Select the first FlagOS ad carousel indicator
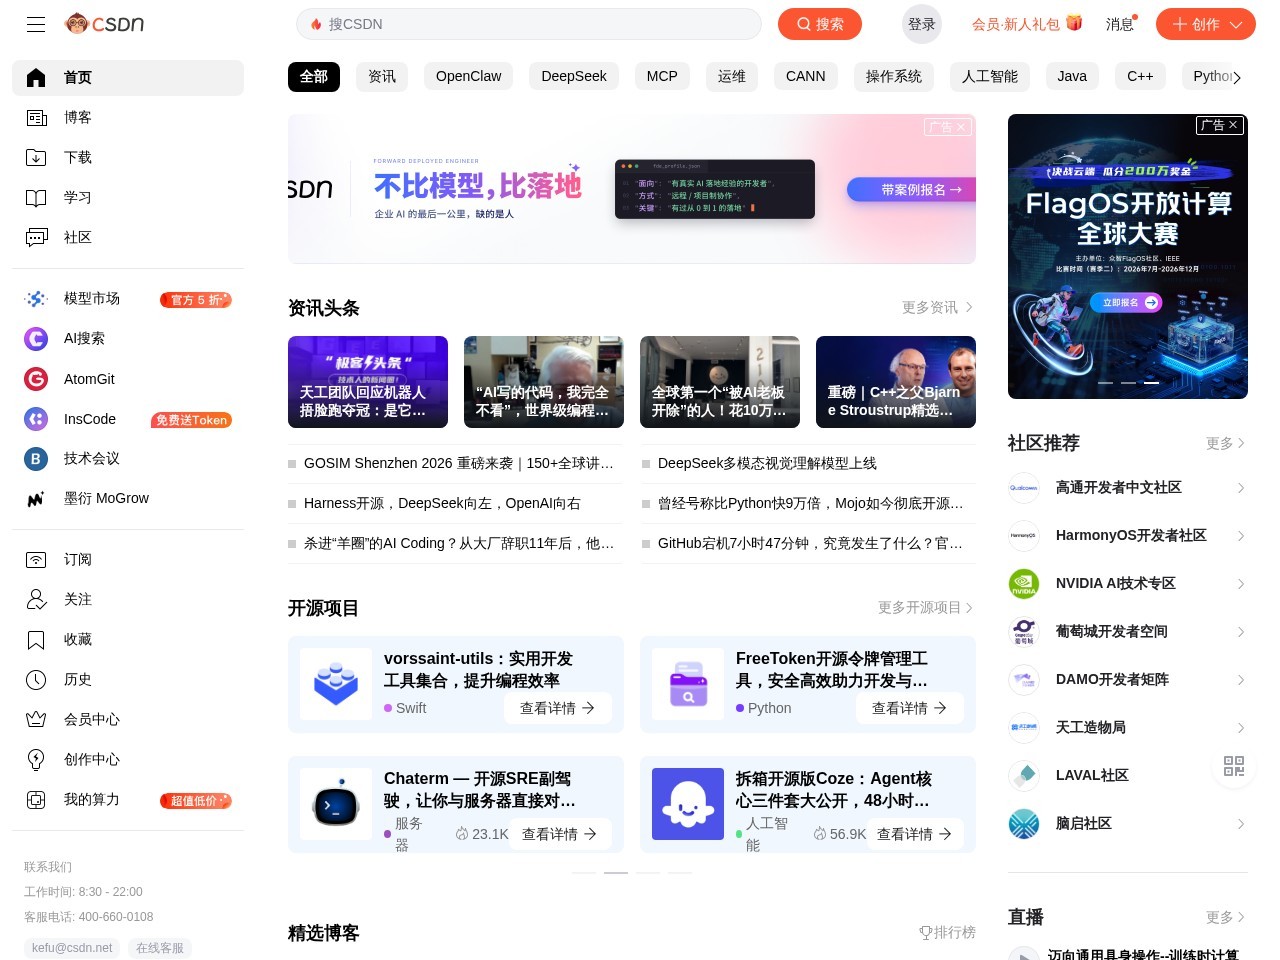 1106,383
